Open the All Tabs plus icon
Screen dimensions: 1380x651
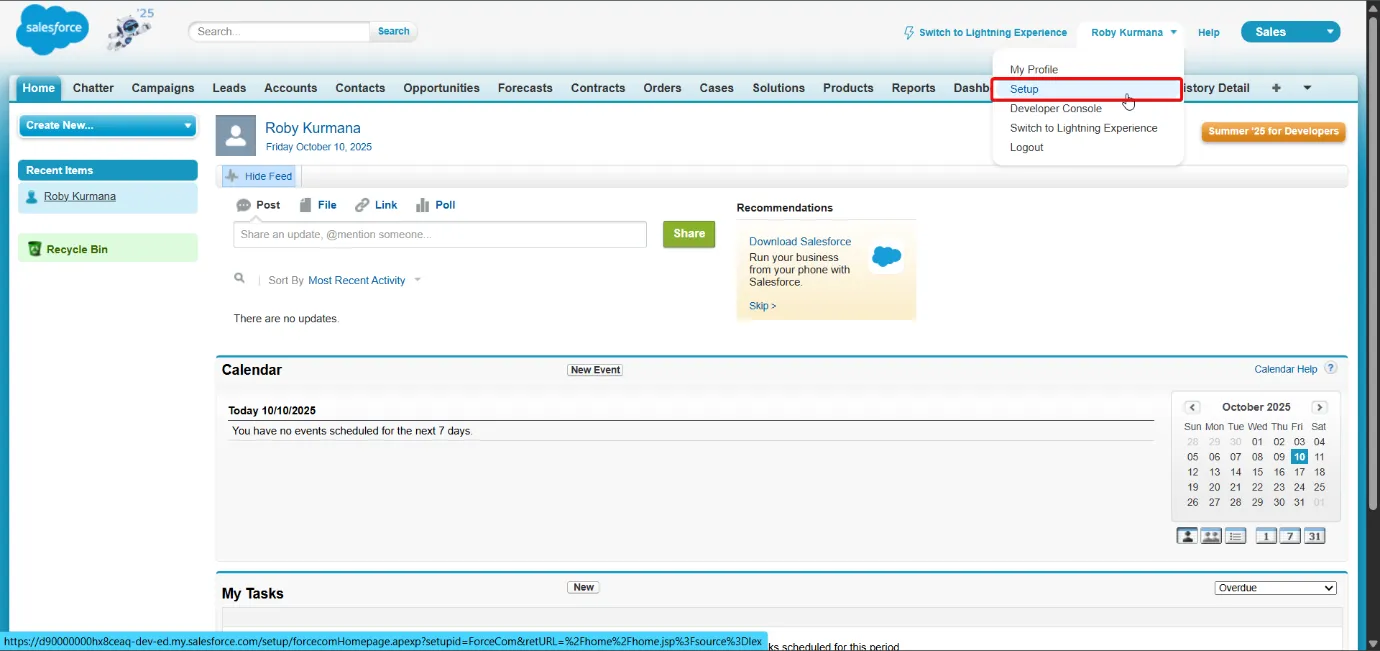point(1276,88)
